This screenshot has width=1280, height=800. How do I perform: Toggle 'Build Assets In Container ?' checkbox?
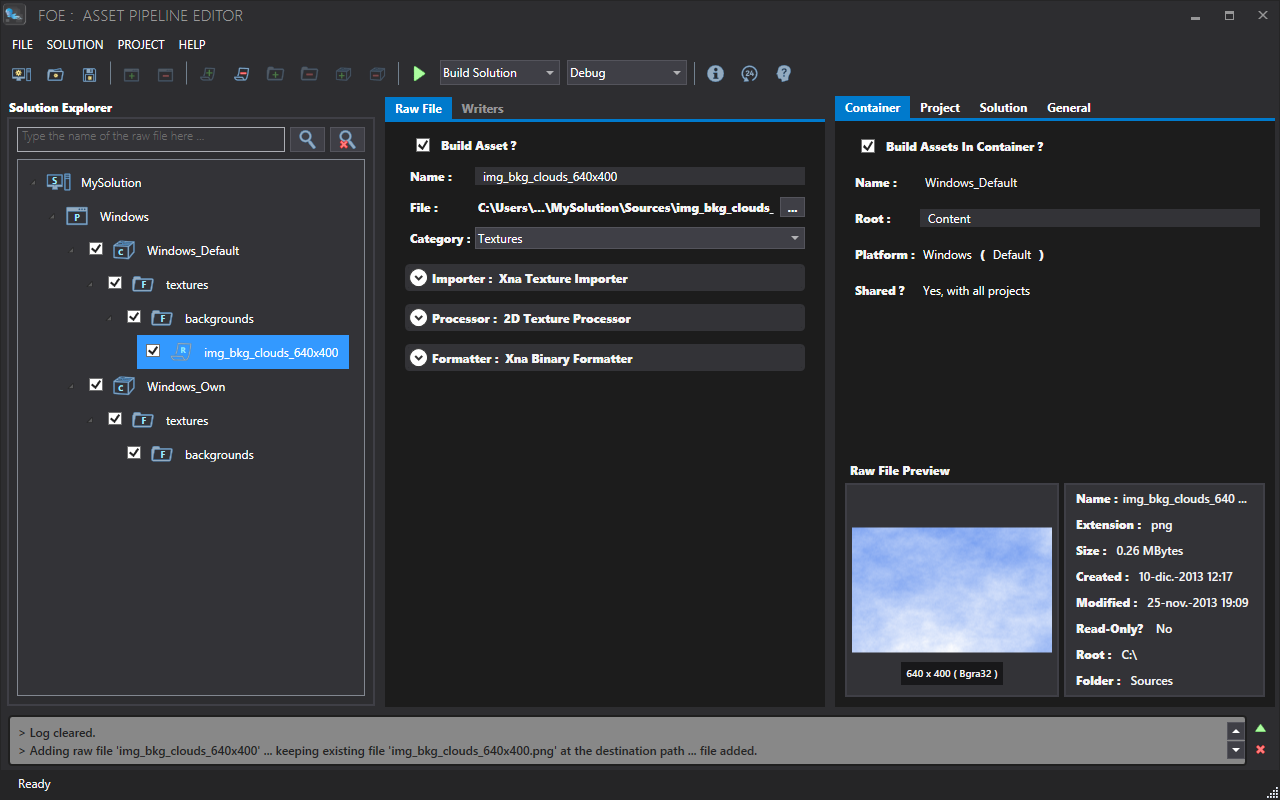pos(868,146)
